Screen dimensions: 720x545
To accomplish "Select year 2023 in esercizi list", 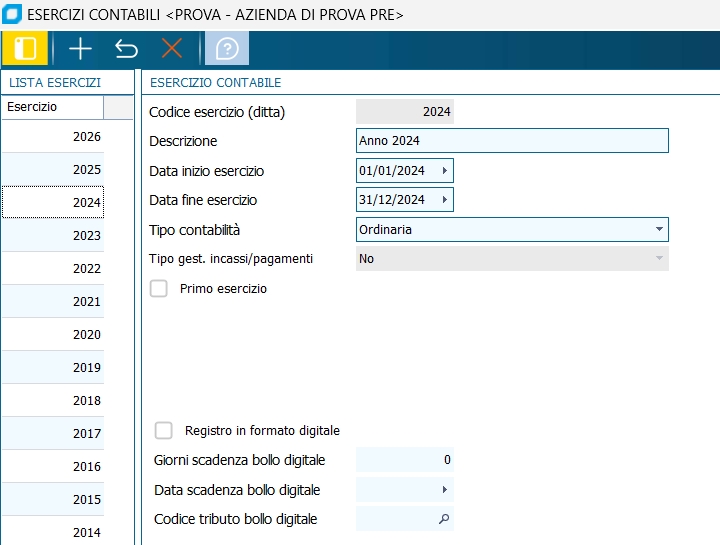I will [67, 236].
